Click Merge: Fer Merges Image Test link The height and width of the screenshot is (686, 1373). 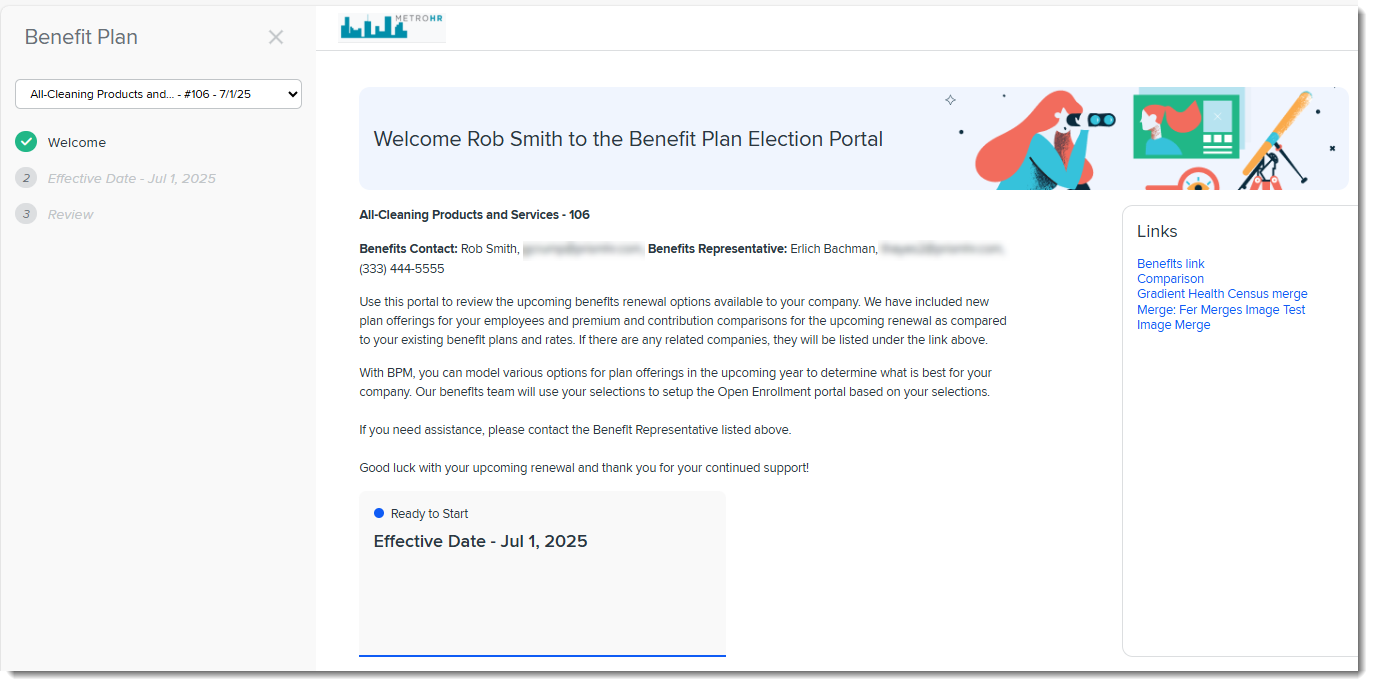click(x=1220, y=310)
